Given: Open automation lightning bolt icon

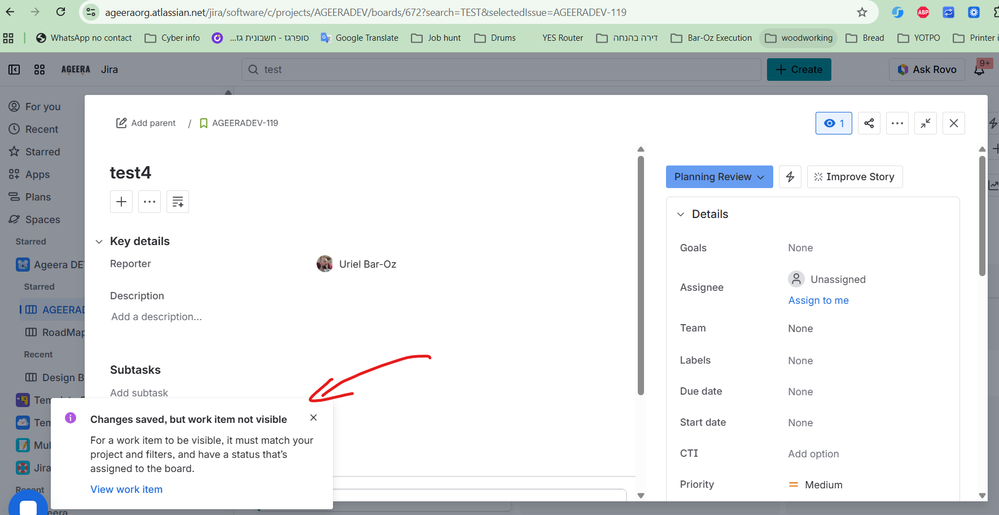Looking at the screenshot, I should click(790, 177).
